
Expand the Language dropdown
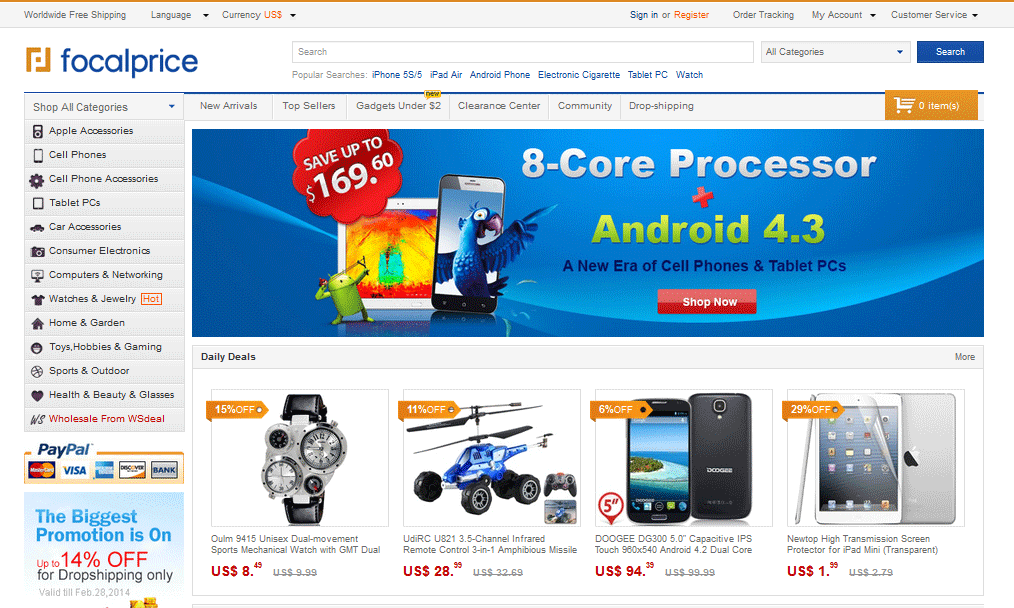pos(179,15)
